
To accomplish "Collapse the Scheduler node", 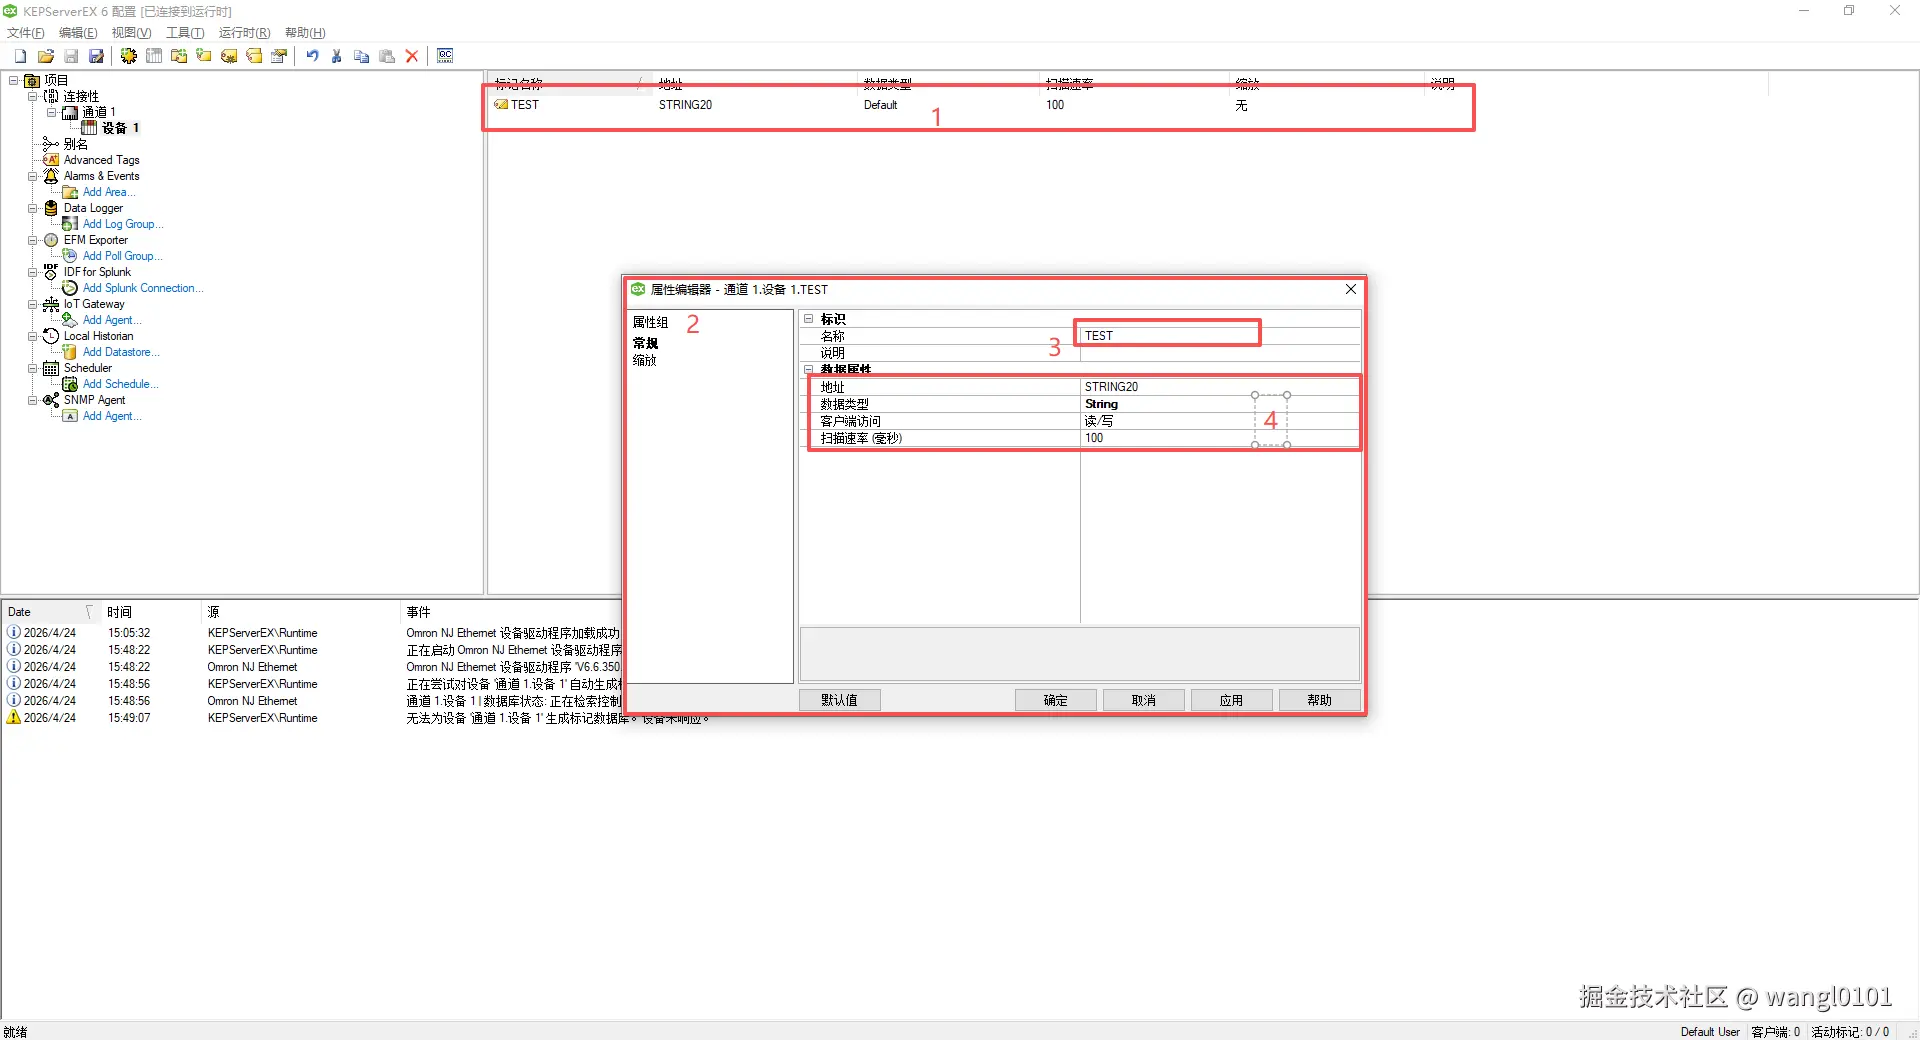I will (x=32, y=368).
